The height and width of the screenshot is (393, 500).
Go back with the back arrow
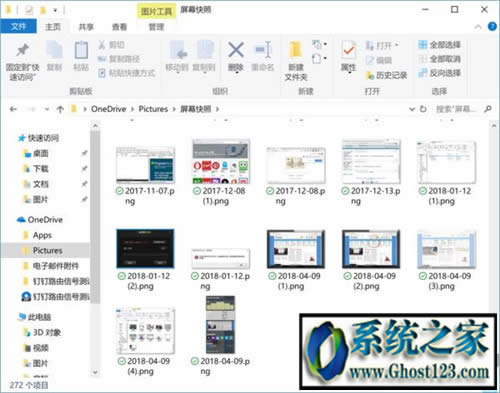[13, 109]
